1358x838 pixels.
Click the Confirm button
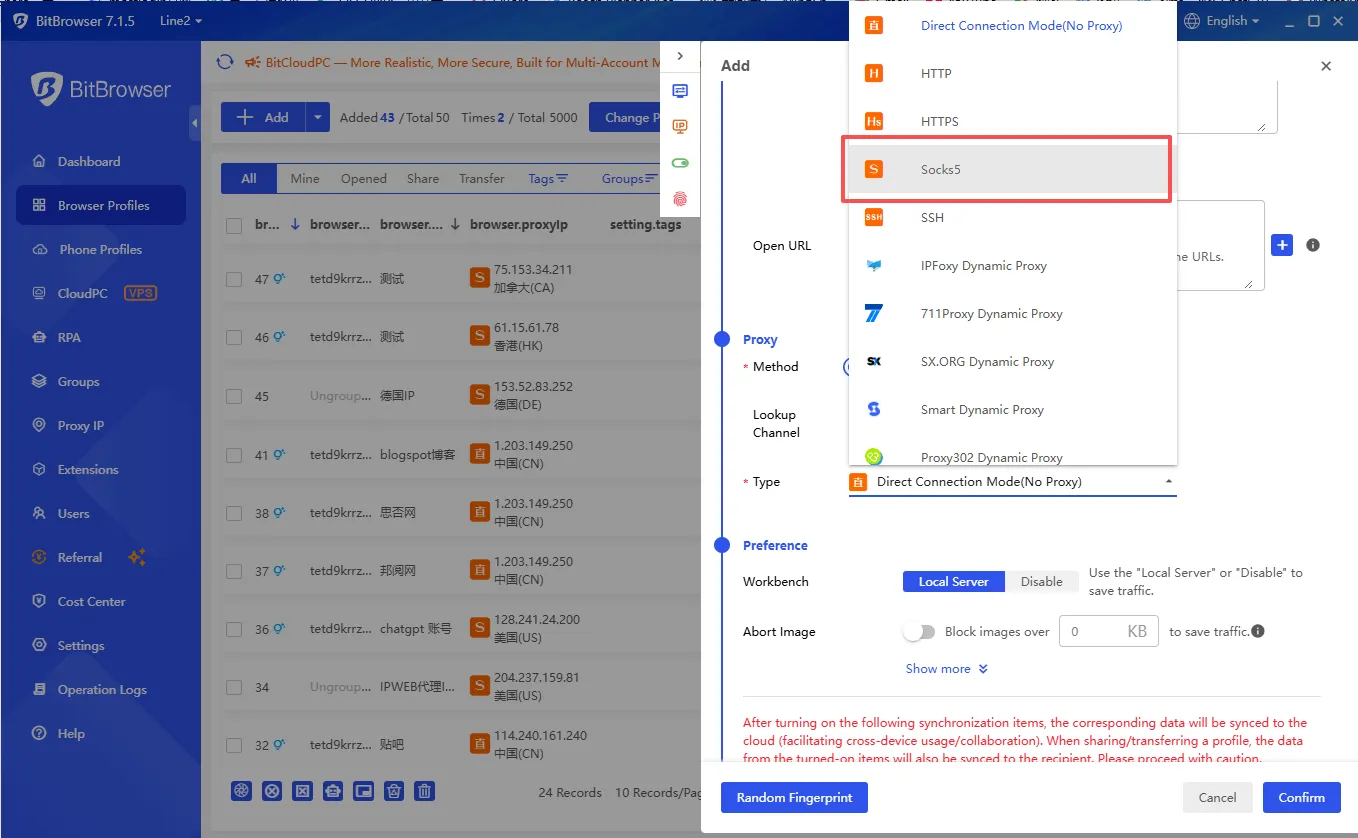click(1301, 797)
